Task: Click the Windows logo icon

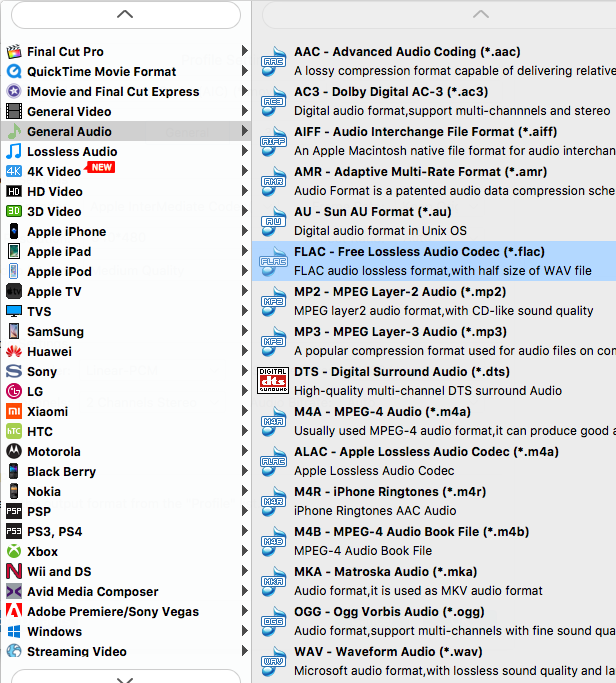Action: pos(14,632)
